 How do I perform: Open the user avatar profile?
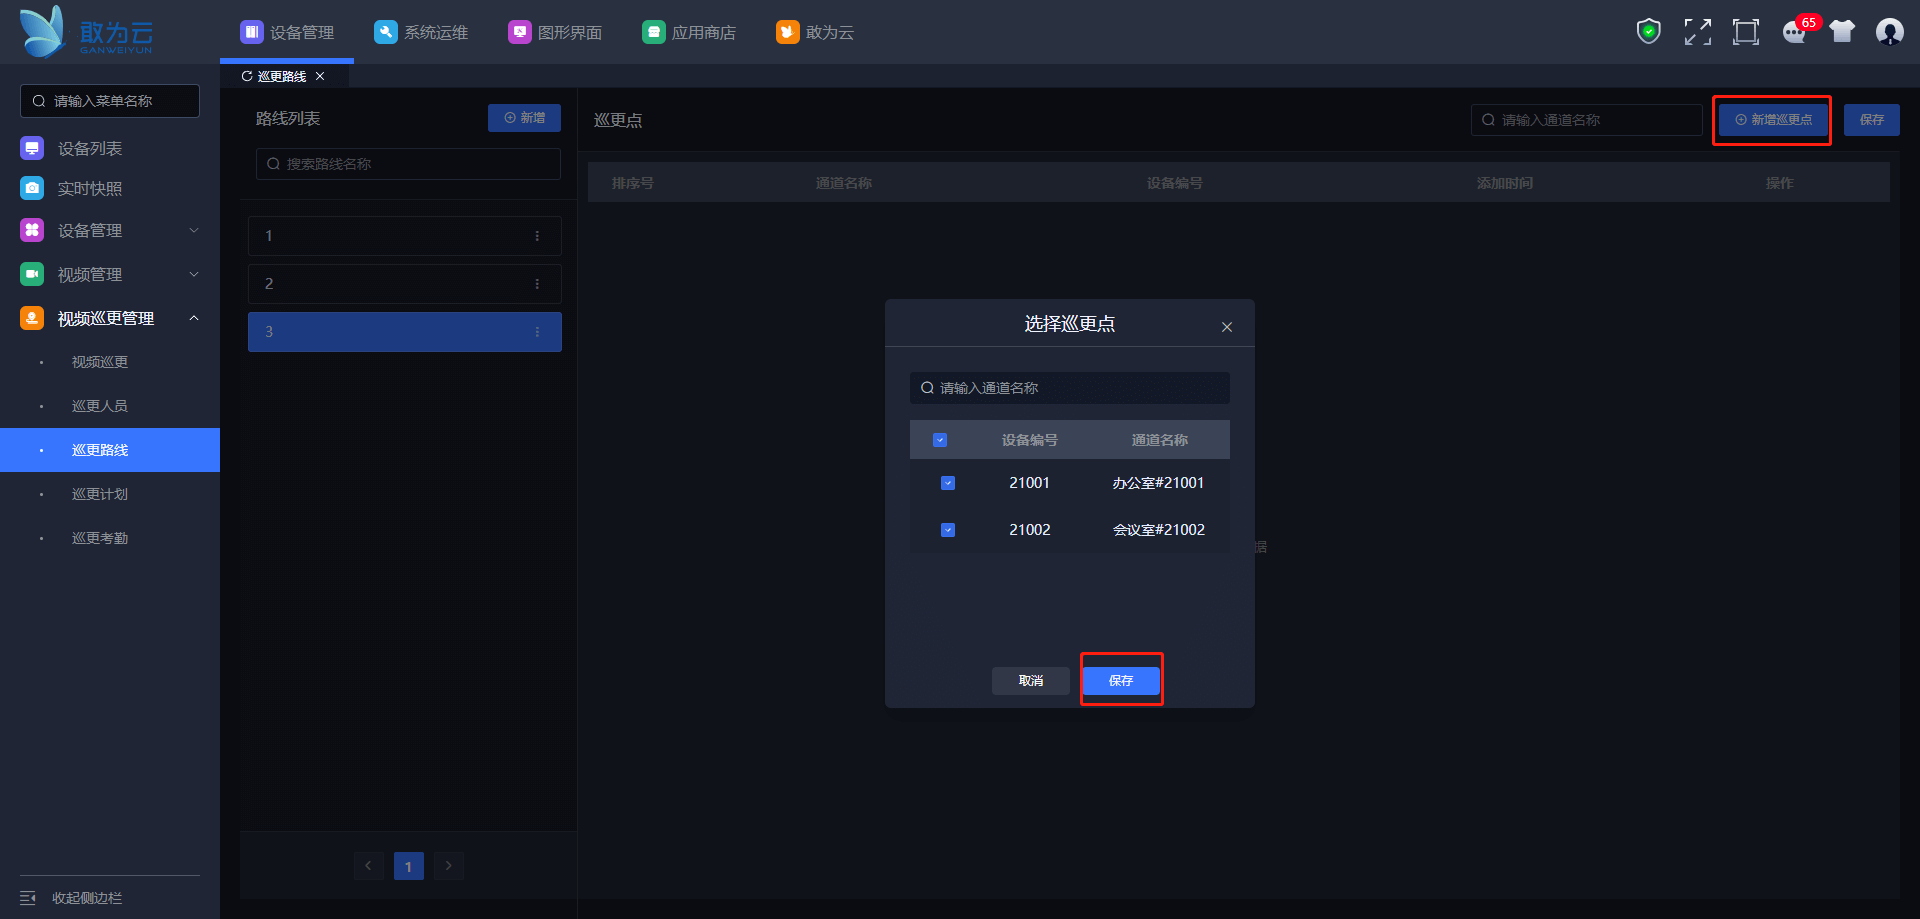coord(1889,32)
